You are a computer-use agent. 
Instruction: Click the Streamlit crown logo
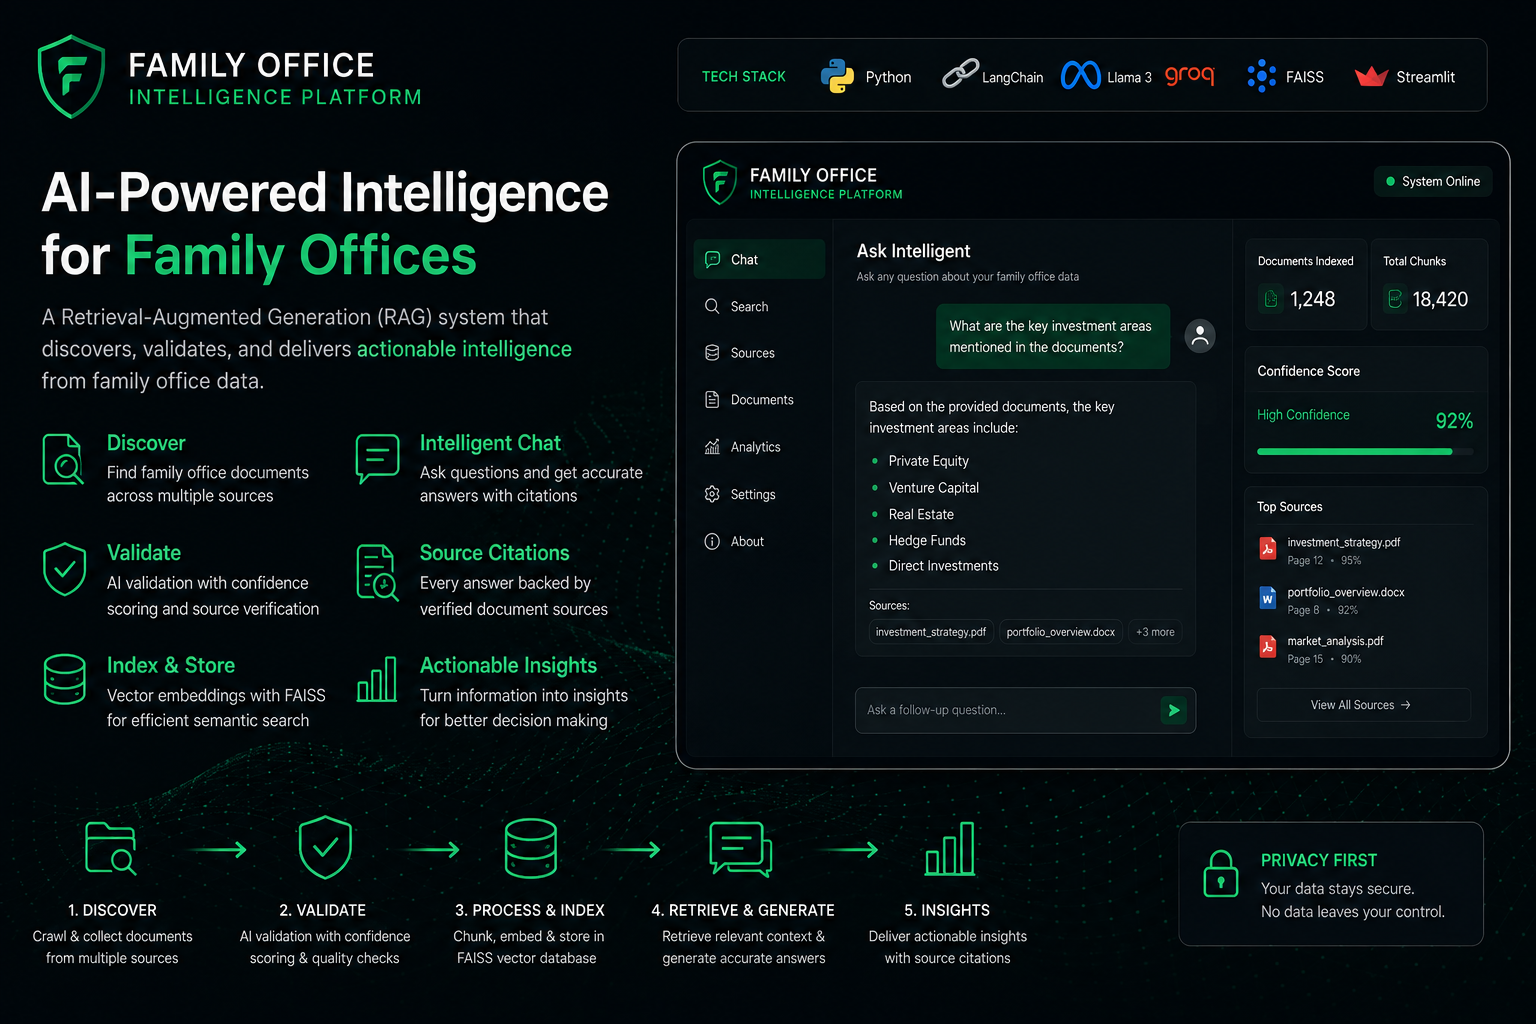pyautogui.click(x=1371, y=76)
